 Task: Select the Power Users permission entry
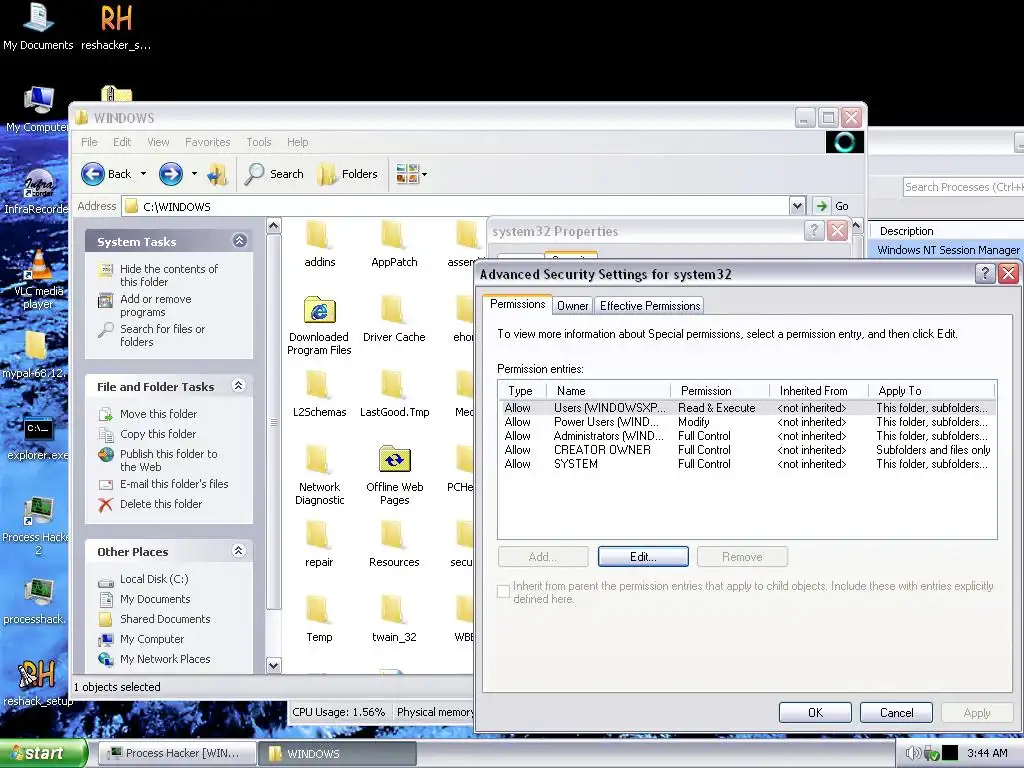pyautogui.click(x=746, y=422)
